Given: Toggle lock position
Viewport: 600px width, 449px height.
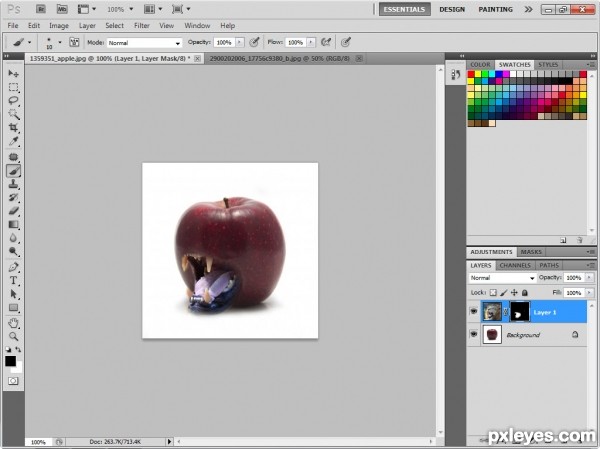Looking at the screenshot, I should 514,293.
